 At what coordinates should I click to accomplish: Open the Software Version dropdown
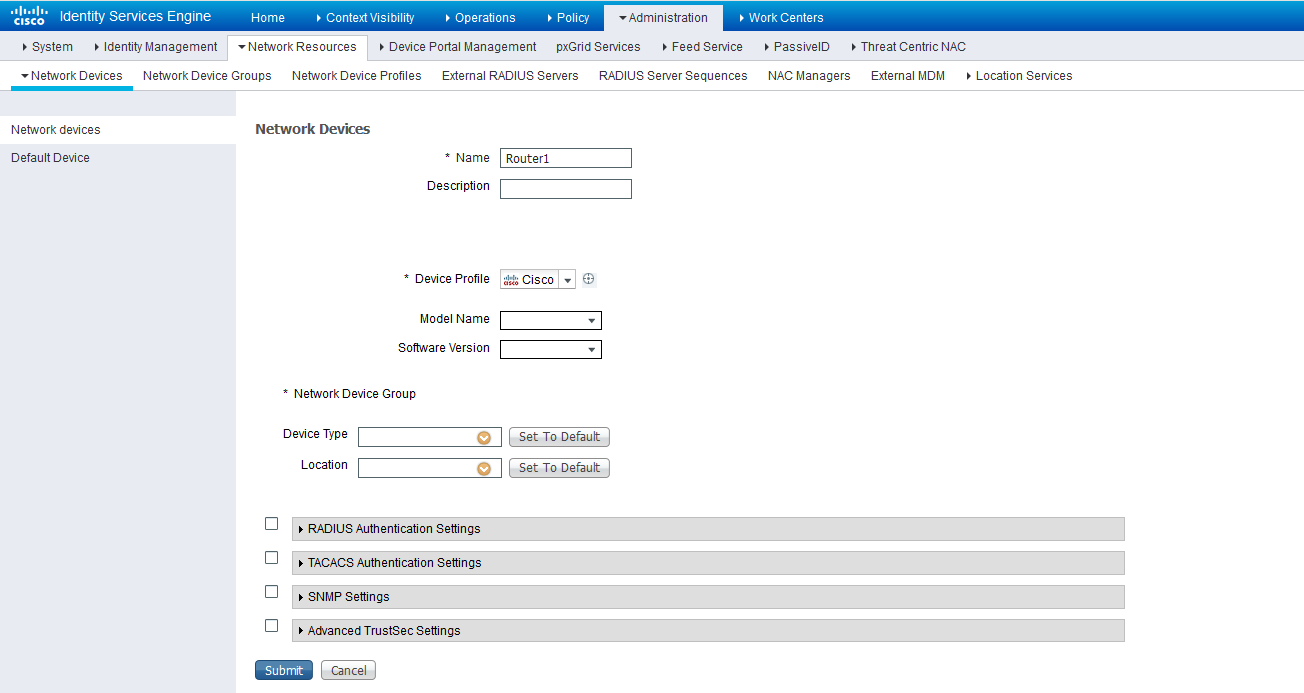pos(592,349)
